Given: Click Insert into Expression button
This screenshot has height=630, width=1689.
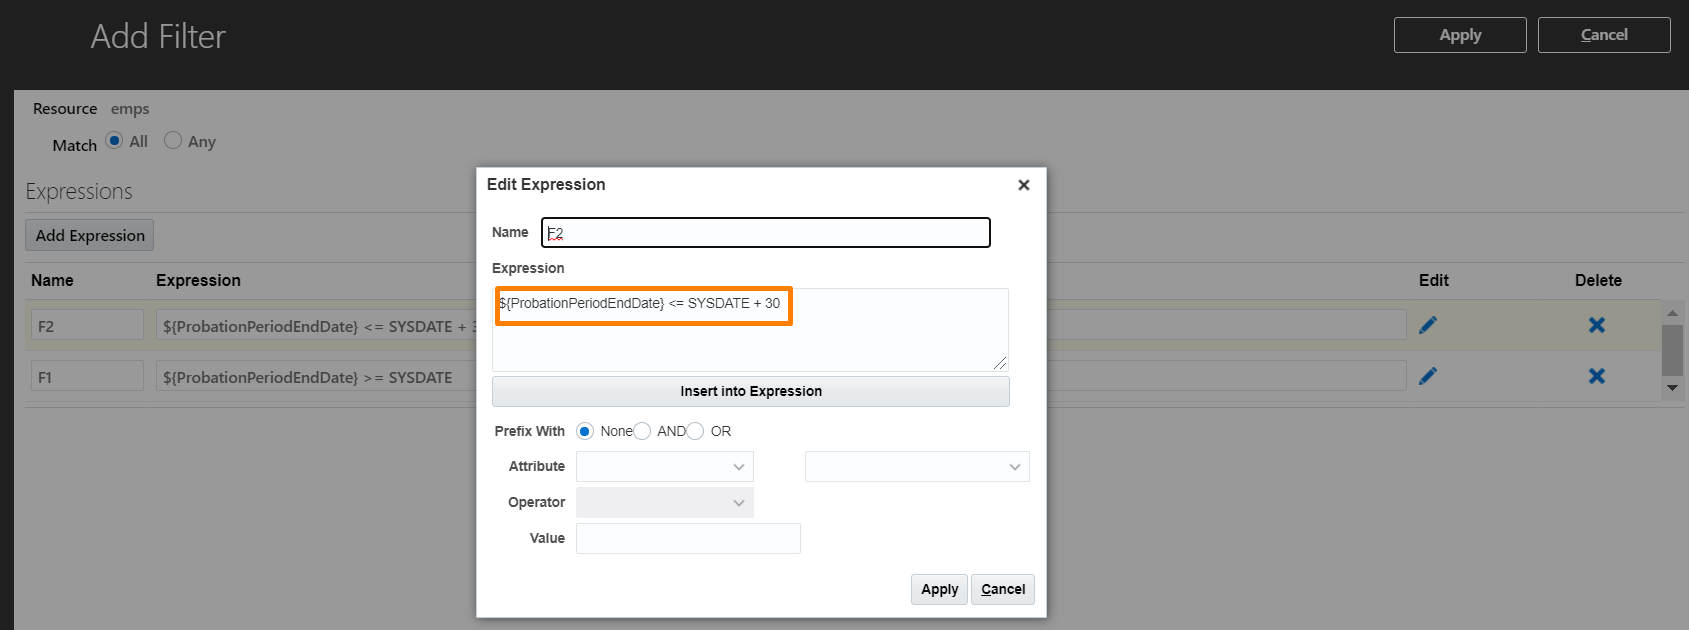Looking at the screenshot, I should pyautogui.click(x=751, y=391).
